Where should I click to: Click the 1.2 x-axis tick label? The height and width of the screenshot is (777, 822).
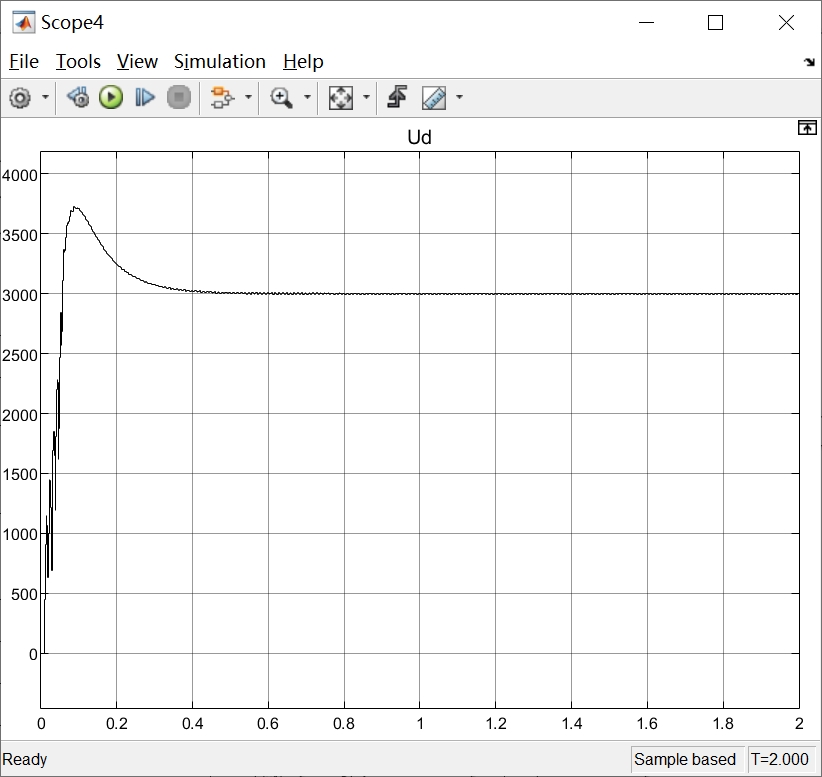pos(496,724)
